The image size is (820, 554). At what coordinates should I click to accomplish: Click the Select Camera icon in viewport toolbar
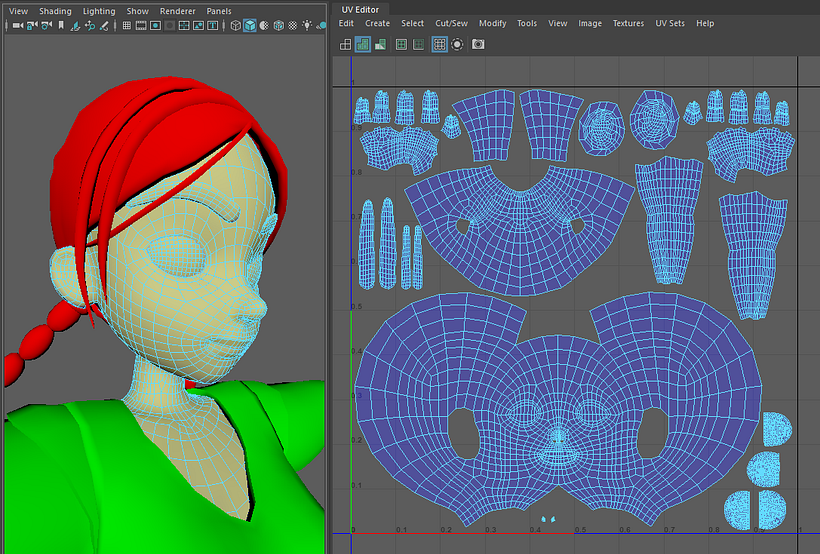tap(18, 25)
